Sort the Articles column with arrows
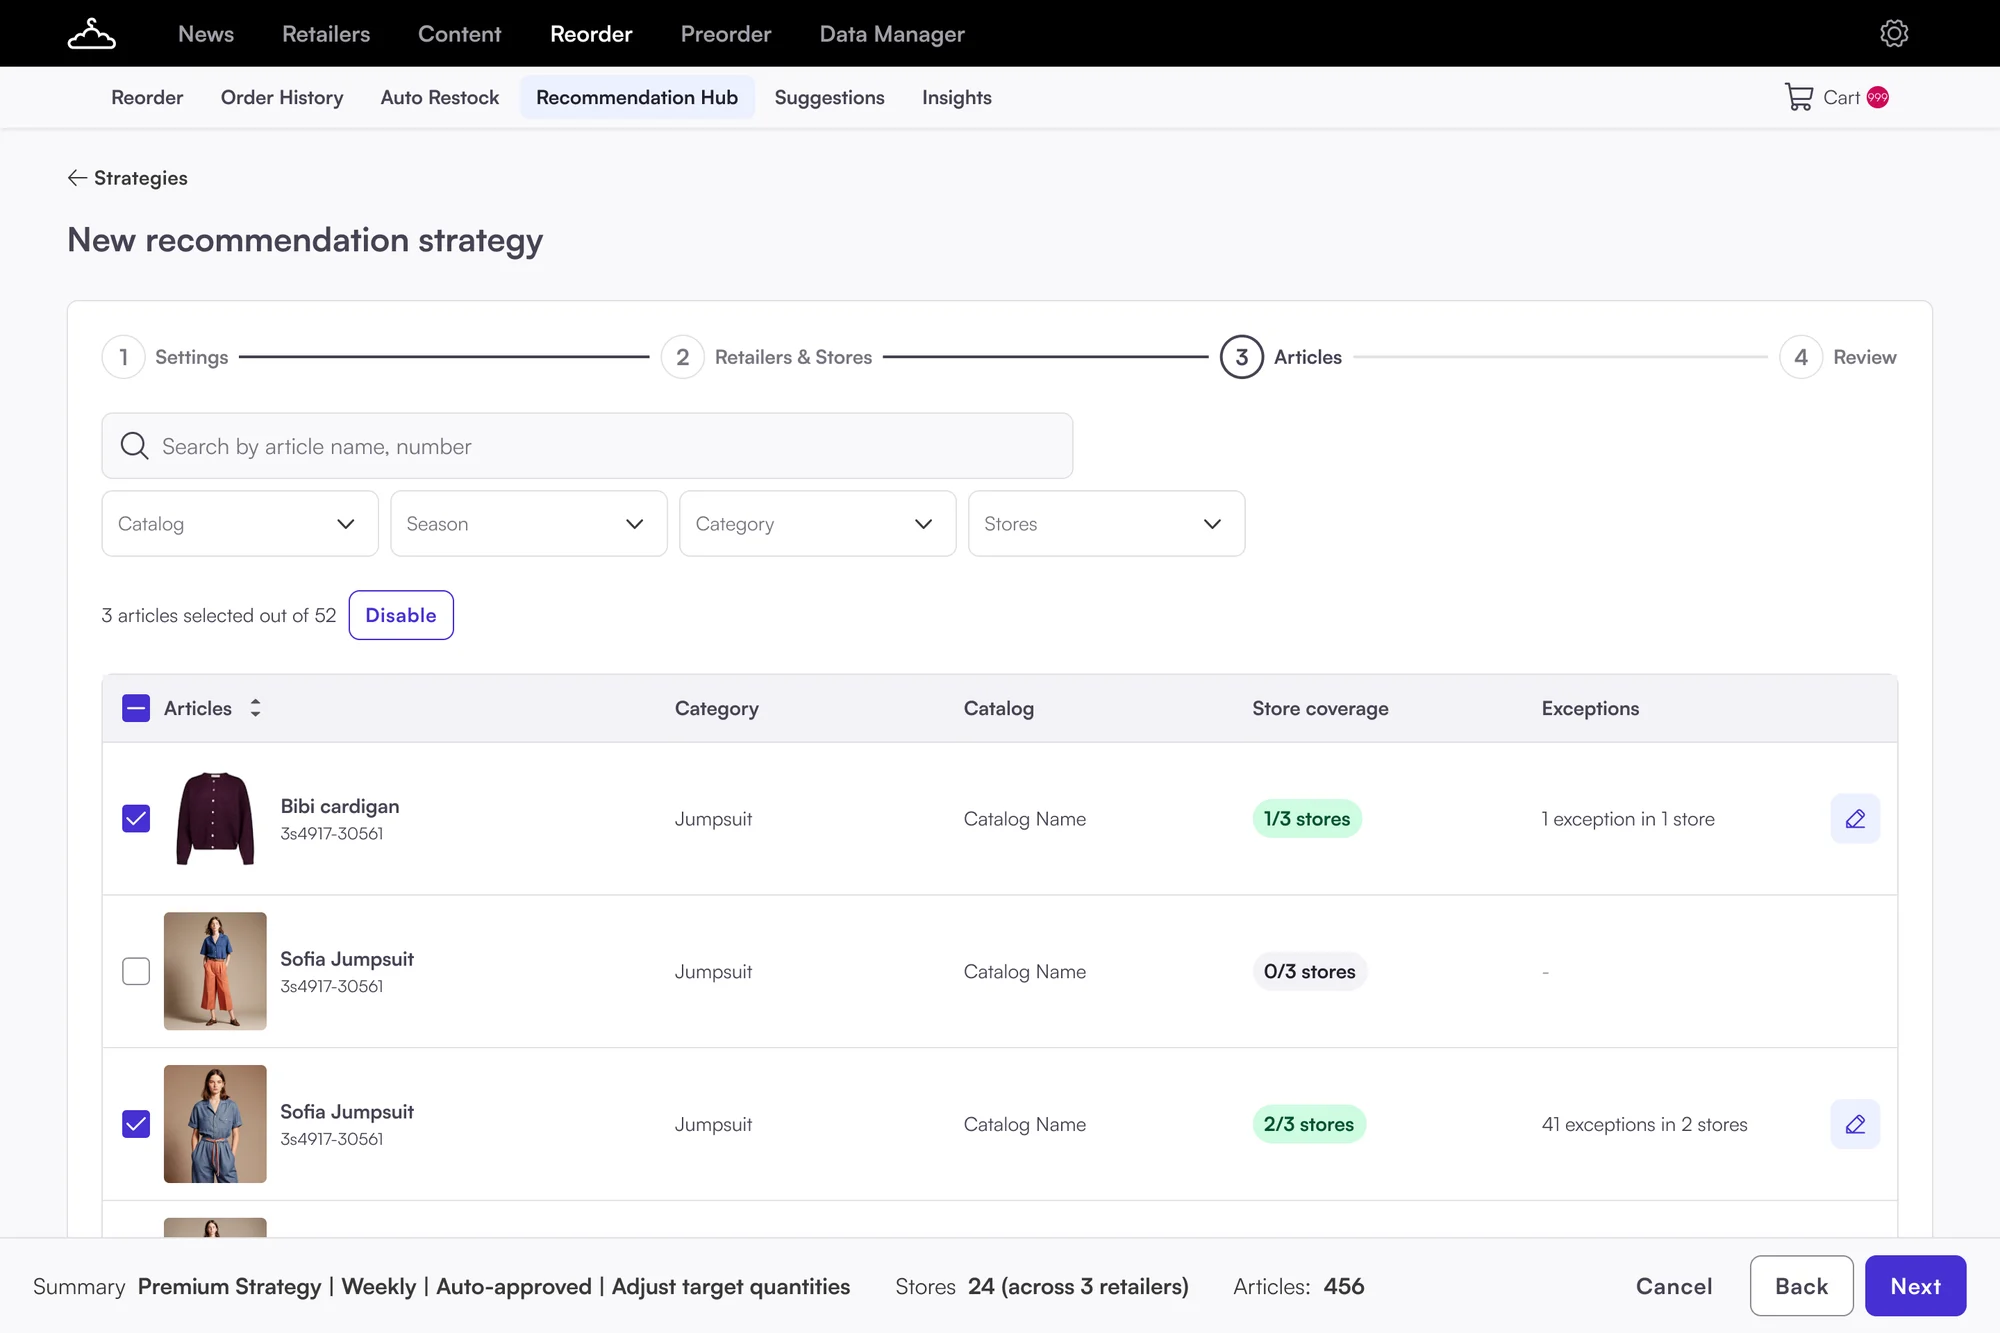The width and height of the screenshot is (2000, 1333). tap(256, 708)
